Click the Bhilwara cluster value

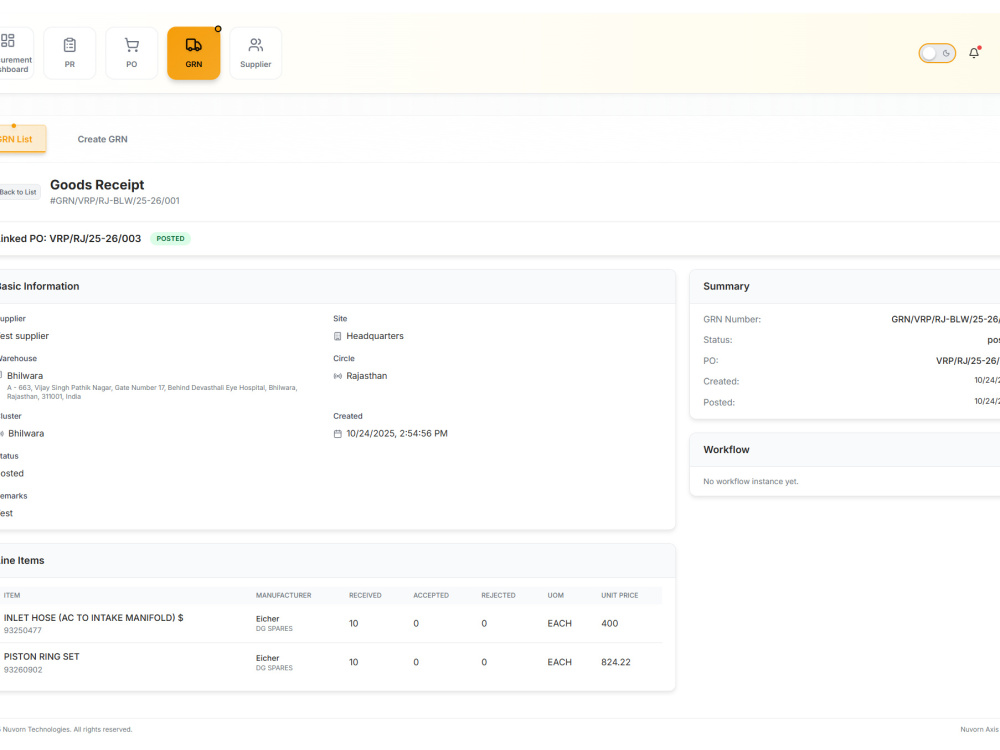26,434
